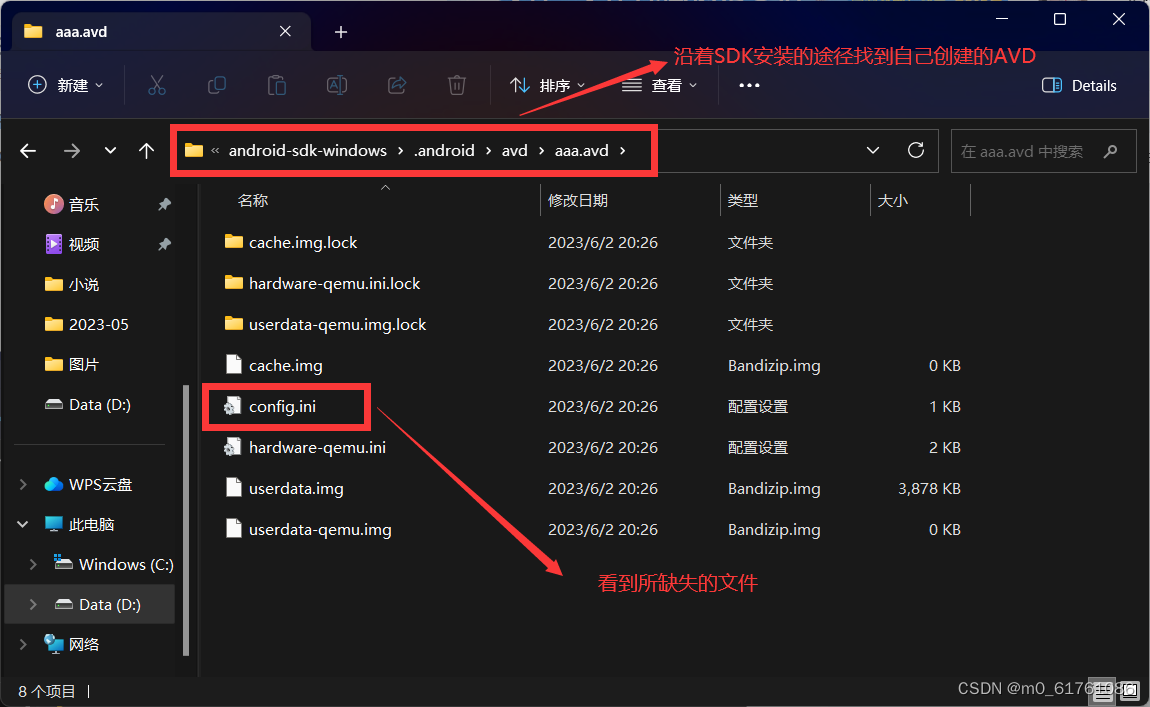Image resolution: width=1150 pixels, height=707 pixels.
Task: Click the up one level arrow button
Action: pyautogui.click(x=146, y=150)
